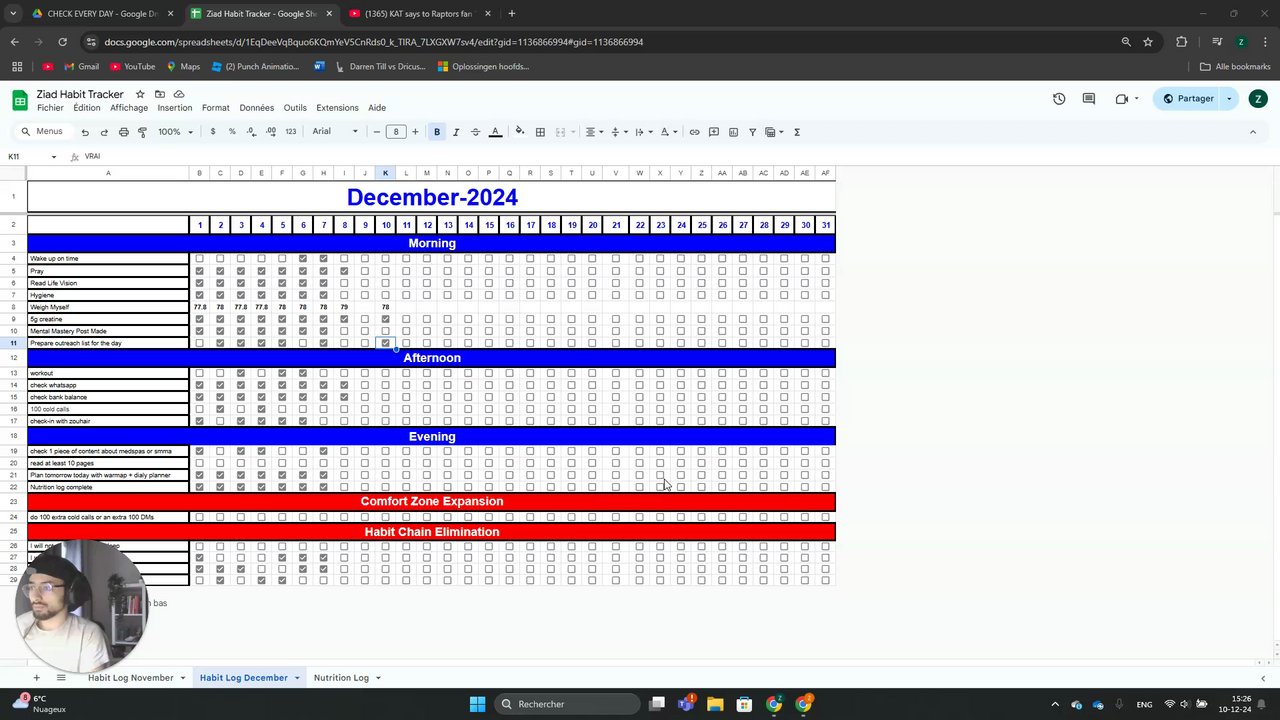Insert a link with the toolbar icon
Image resolution: width=1280 pixels, height=720 pixels.
pyautogui.click(x=694, y=132)
